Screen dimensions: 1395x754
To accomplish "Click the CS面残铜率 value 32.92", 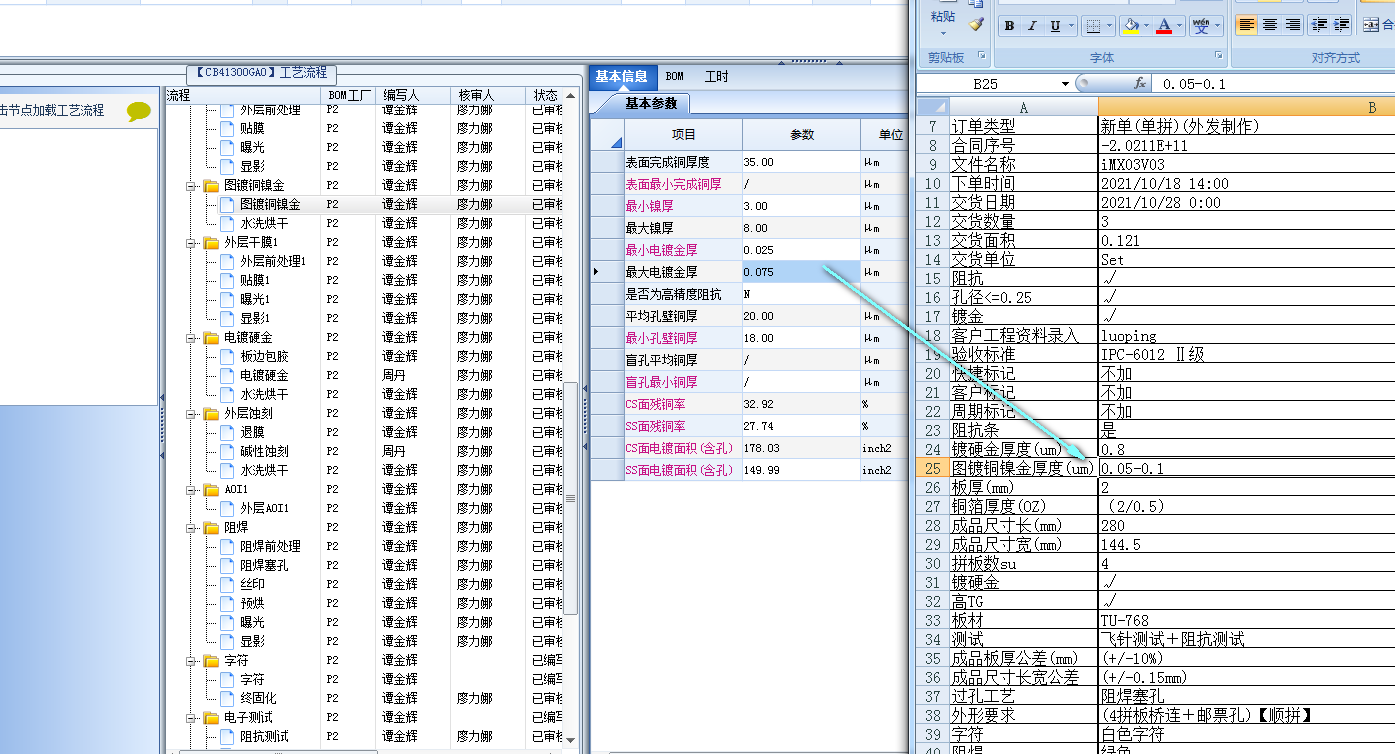I will point(801,404).
